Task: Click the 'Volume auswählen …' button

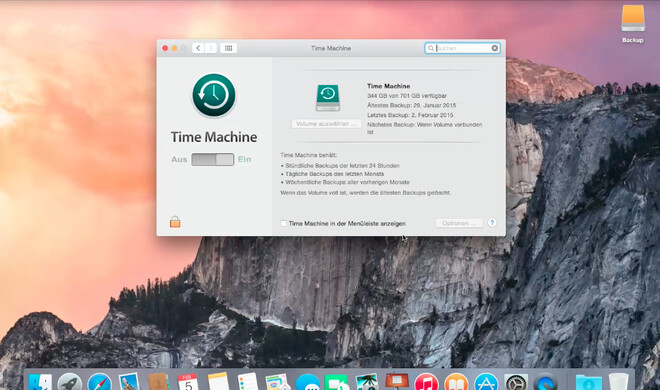Action: tap(326, 124)
